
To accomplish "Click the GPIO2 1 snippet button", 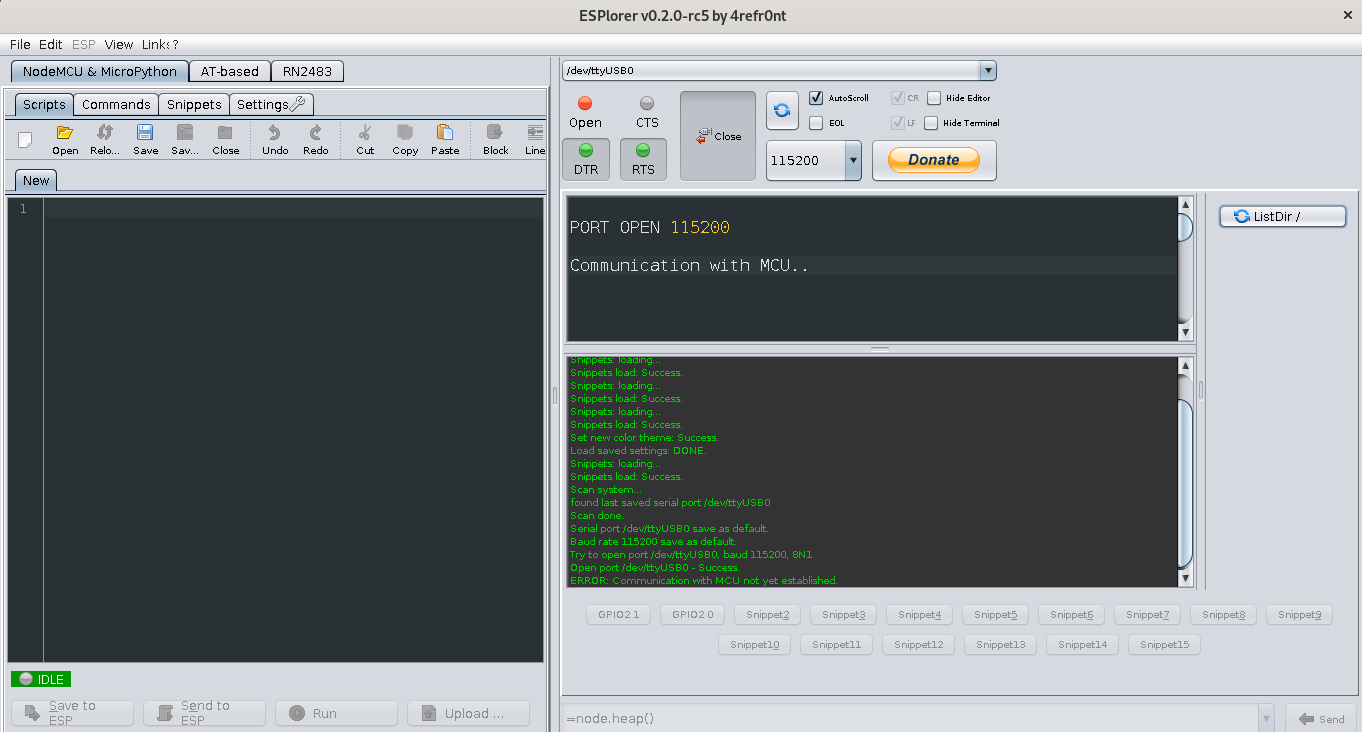I will pos(619,614).
